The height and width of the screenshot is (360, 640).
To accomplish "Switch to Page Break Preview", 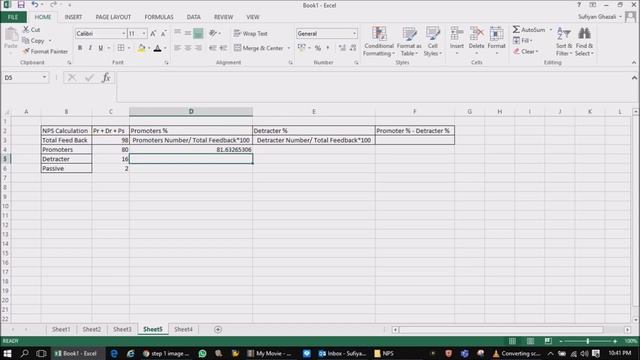I will pyautogui.click(x=548, y=341).
